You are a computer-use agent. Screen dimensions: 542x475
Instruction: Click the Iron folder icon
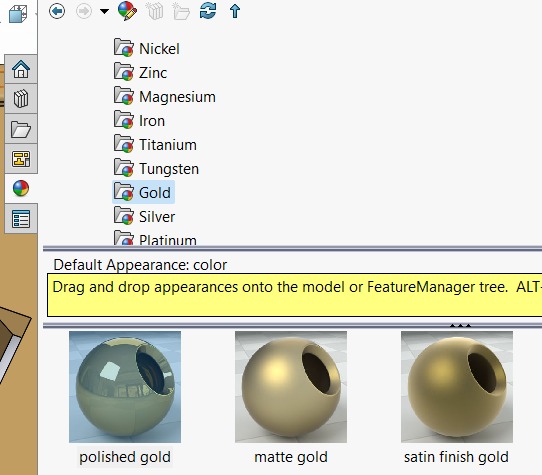click(124, 120)
